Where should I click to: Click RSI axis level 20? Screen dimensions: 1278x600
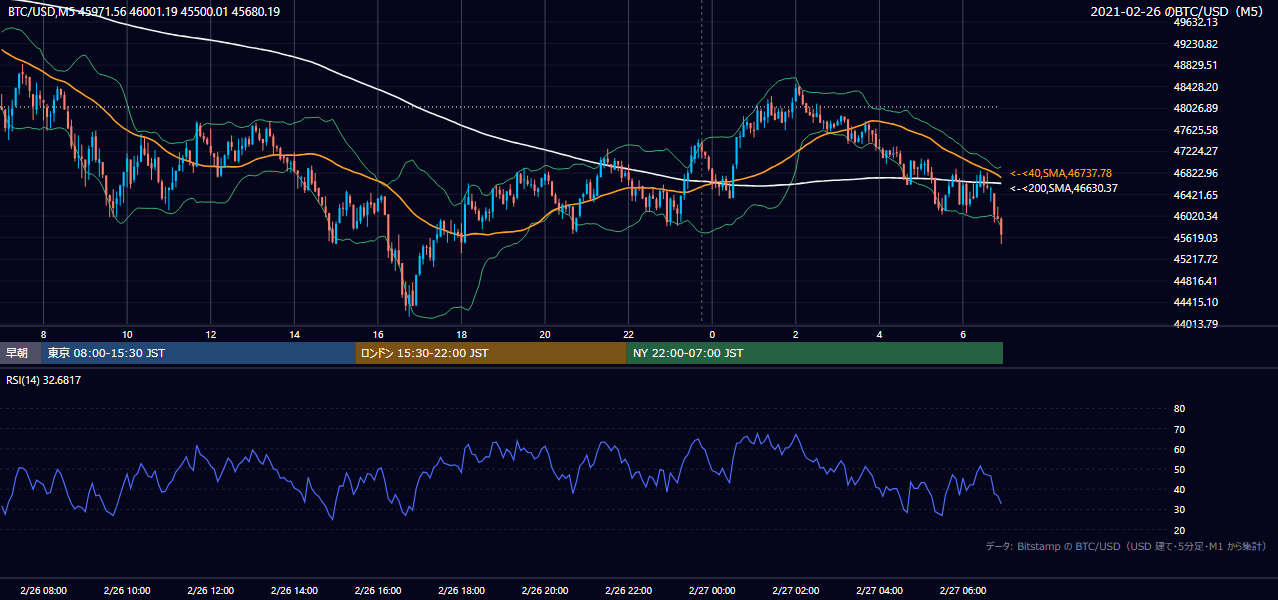1179,530
